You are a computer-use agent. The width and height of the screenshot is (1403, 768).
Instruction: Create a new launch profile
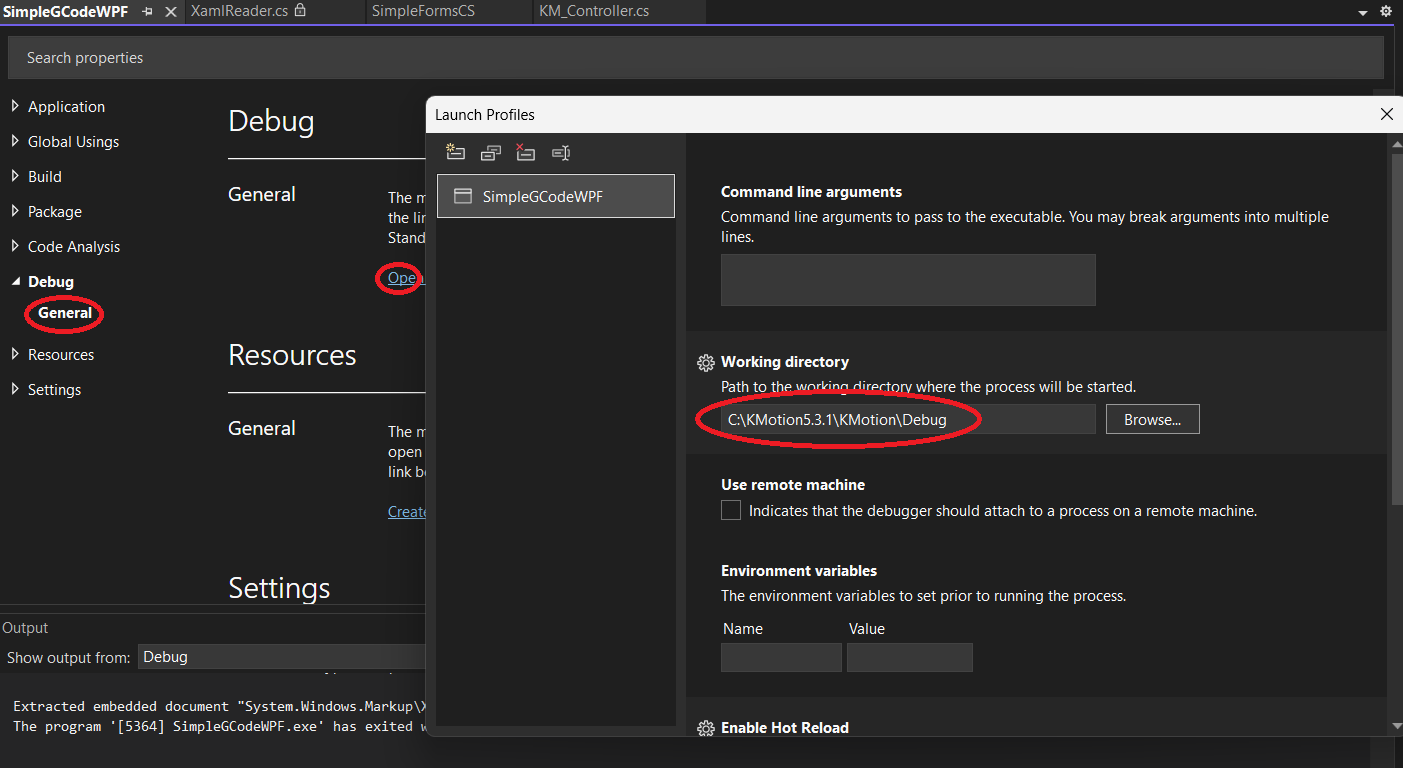tap(456, 153)
